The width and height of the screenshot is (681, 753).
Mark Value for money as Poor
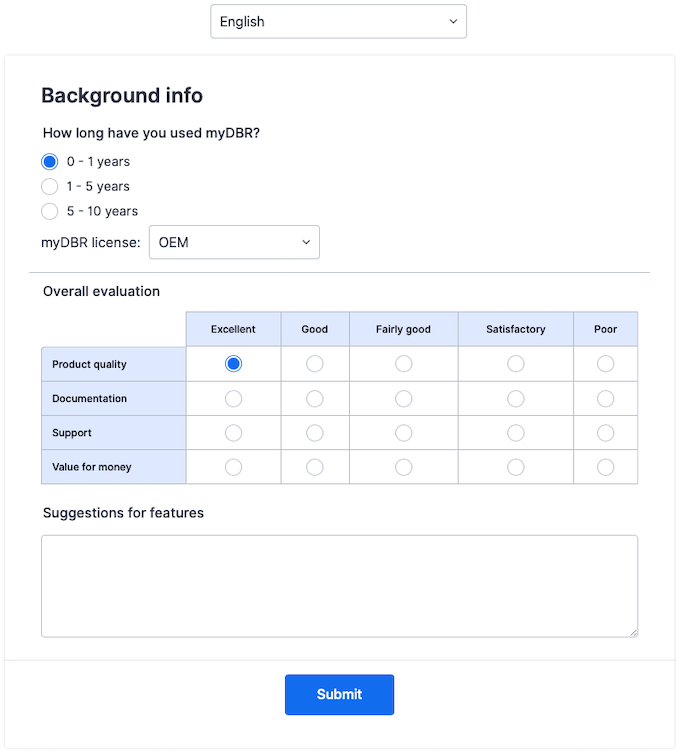605,467
